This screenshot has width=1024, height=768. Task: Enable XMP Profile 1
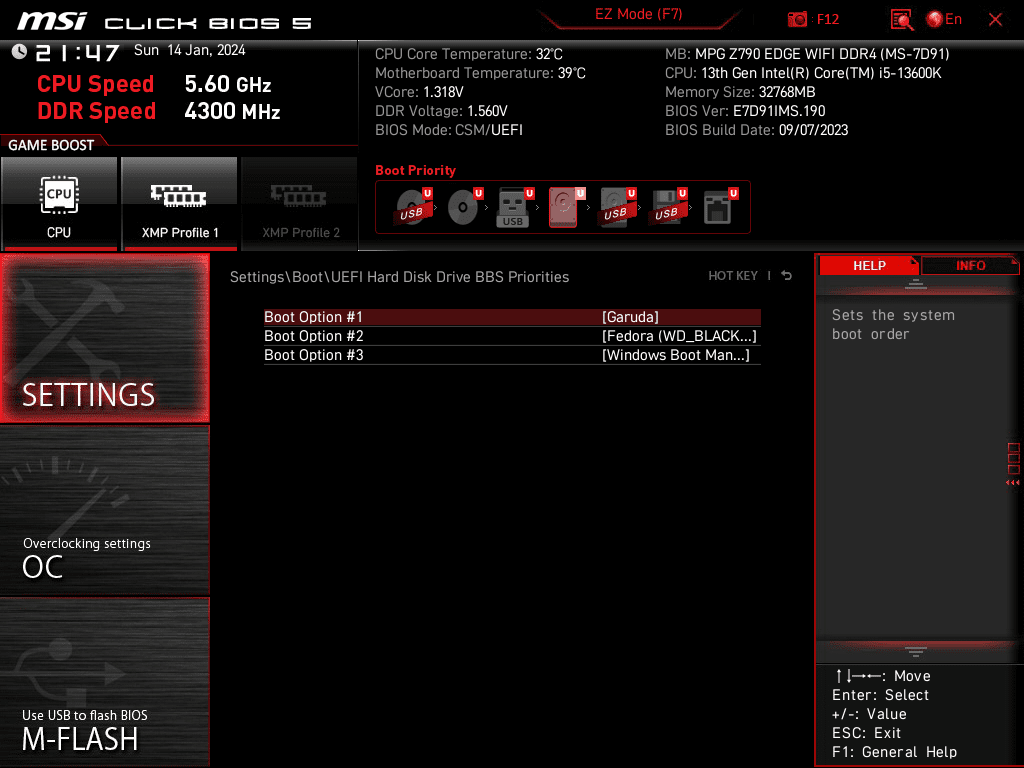(180, 204)
